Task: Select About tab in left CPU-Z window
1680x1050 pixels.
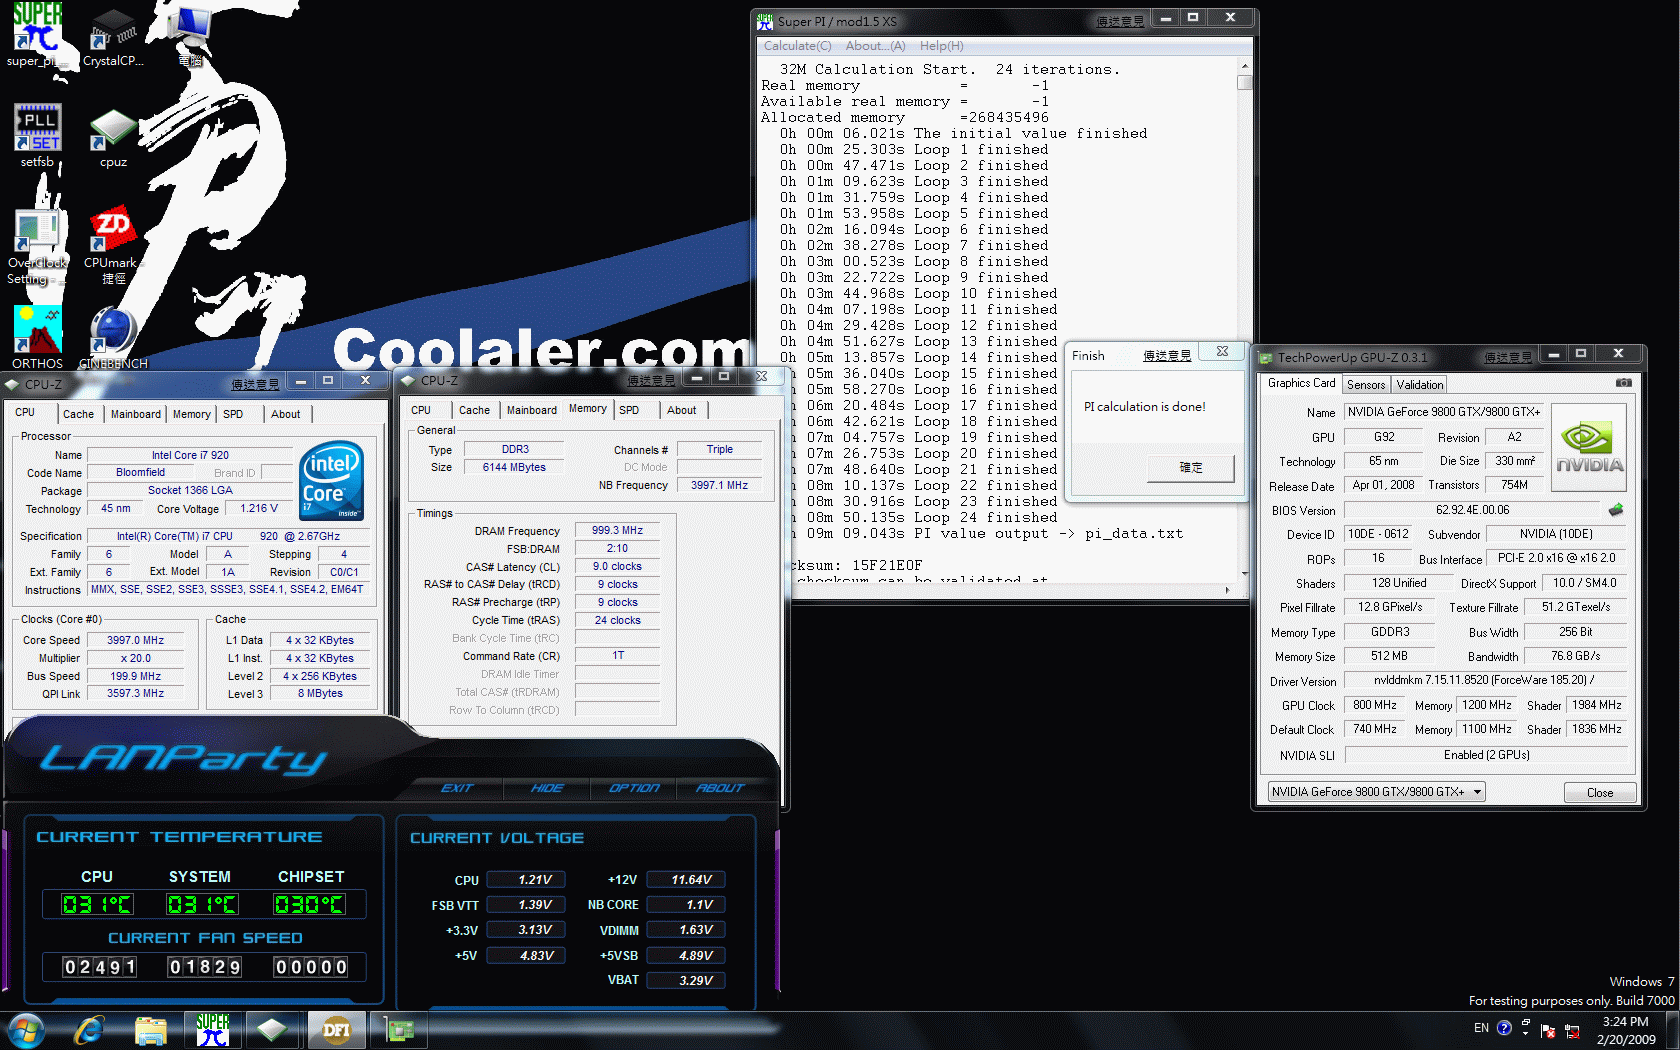Action: [286, 414]
